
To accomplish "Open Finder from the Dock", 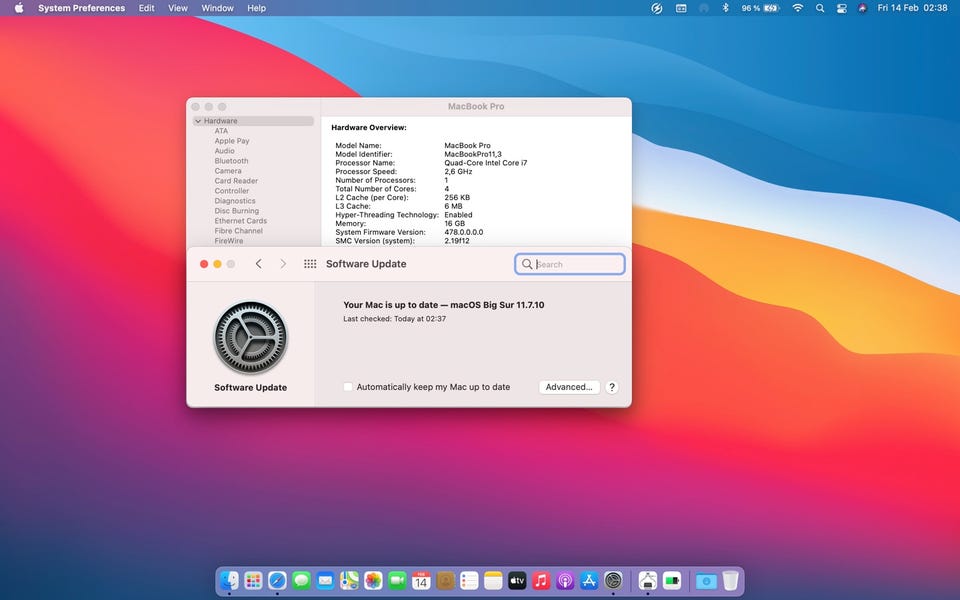I will click(x=229, y=580).
